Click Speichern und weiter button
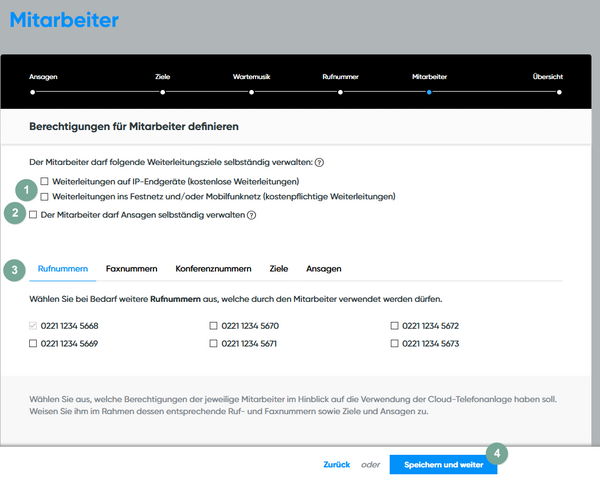 point(443,465)
